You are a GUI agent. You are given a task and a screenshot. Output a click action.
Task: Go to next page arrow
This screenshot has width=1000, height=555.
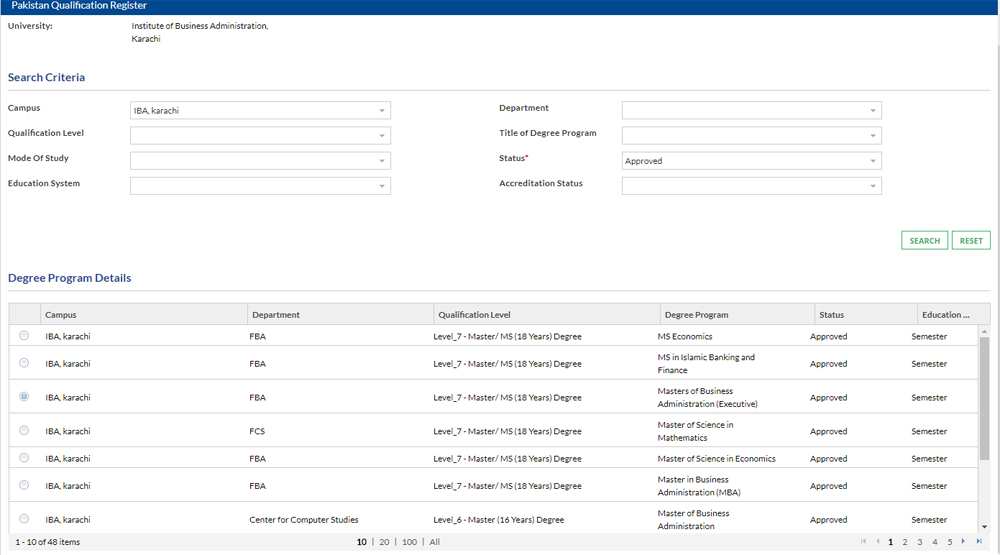[963, 542]
